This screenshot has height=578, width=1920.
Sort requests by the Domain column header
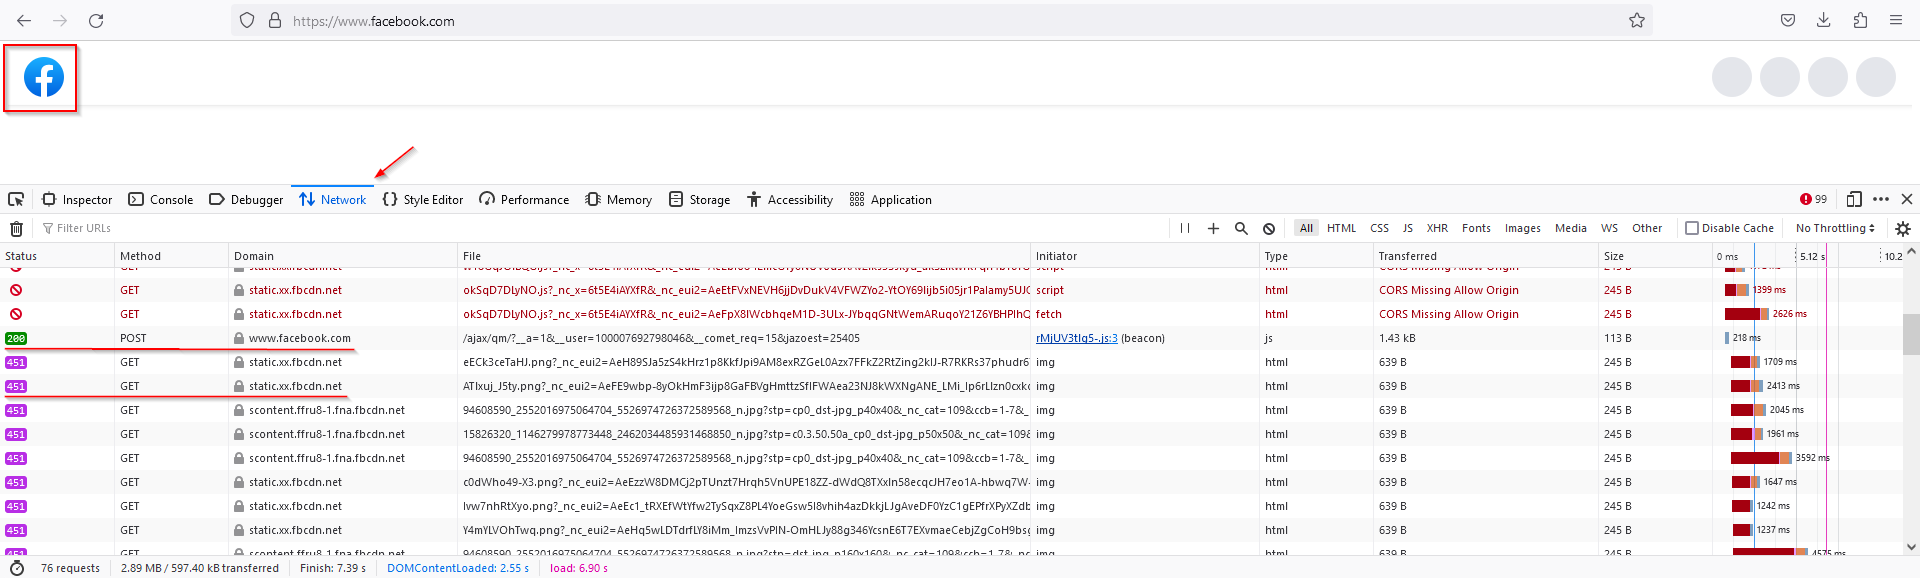click(343, 256)
